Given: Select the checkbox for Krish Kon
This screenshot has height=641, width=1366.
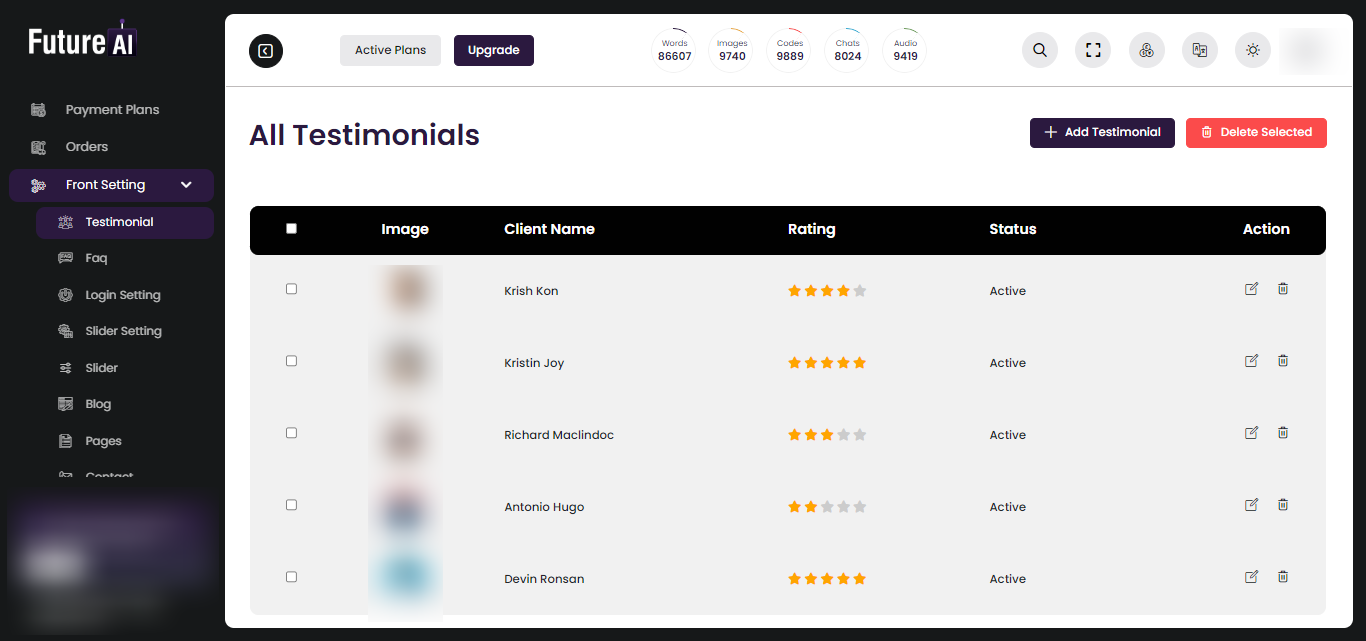Looking at the screenshot, I should pos(292,289).
